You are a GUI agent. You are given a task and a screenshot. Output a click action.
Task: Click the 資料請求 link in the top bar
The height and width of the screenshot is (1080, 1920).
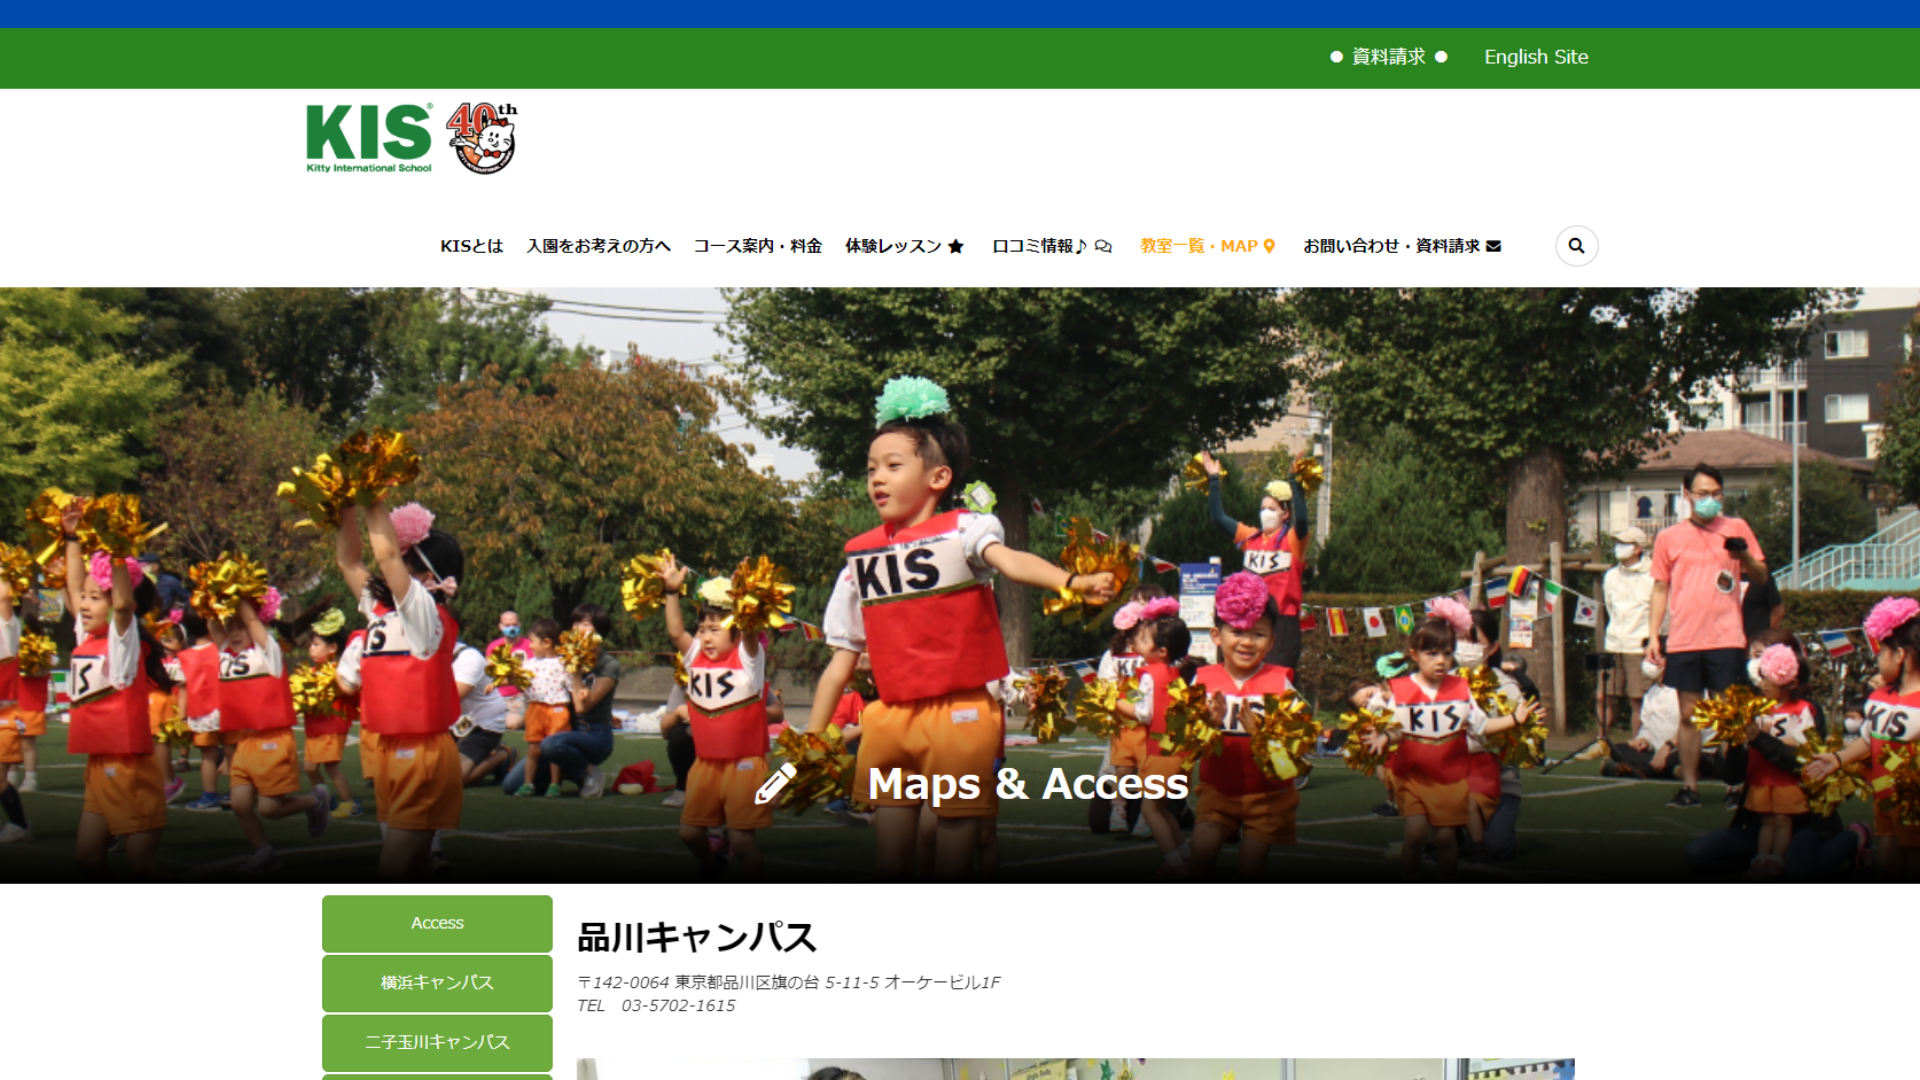[x=1387, y=57]
